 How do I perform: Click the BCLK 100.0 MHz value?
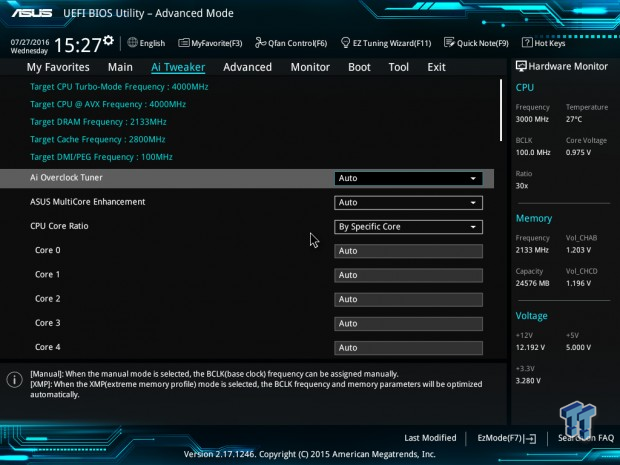533,152
